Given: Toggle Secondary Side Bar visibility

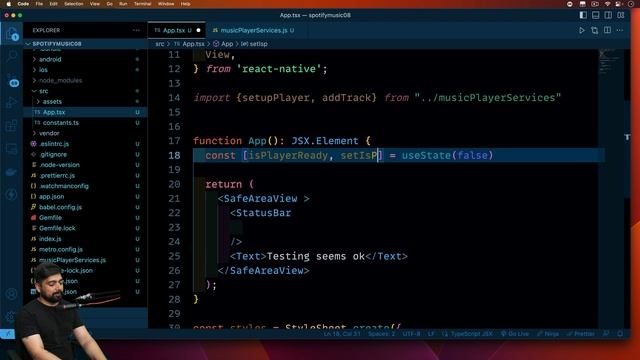Looking at the screenshot, I should click(608, 15).
